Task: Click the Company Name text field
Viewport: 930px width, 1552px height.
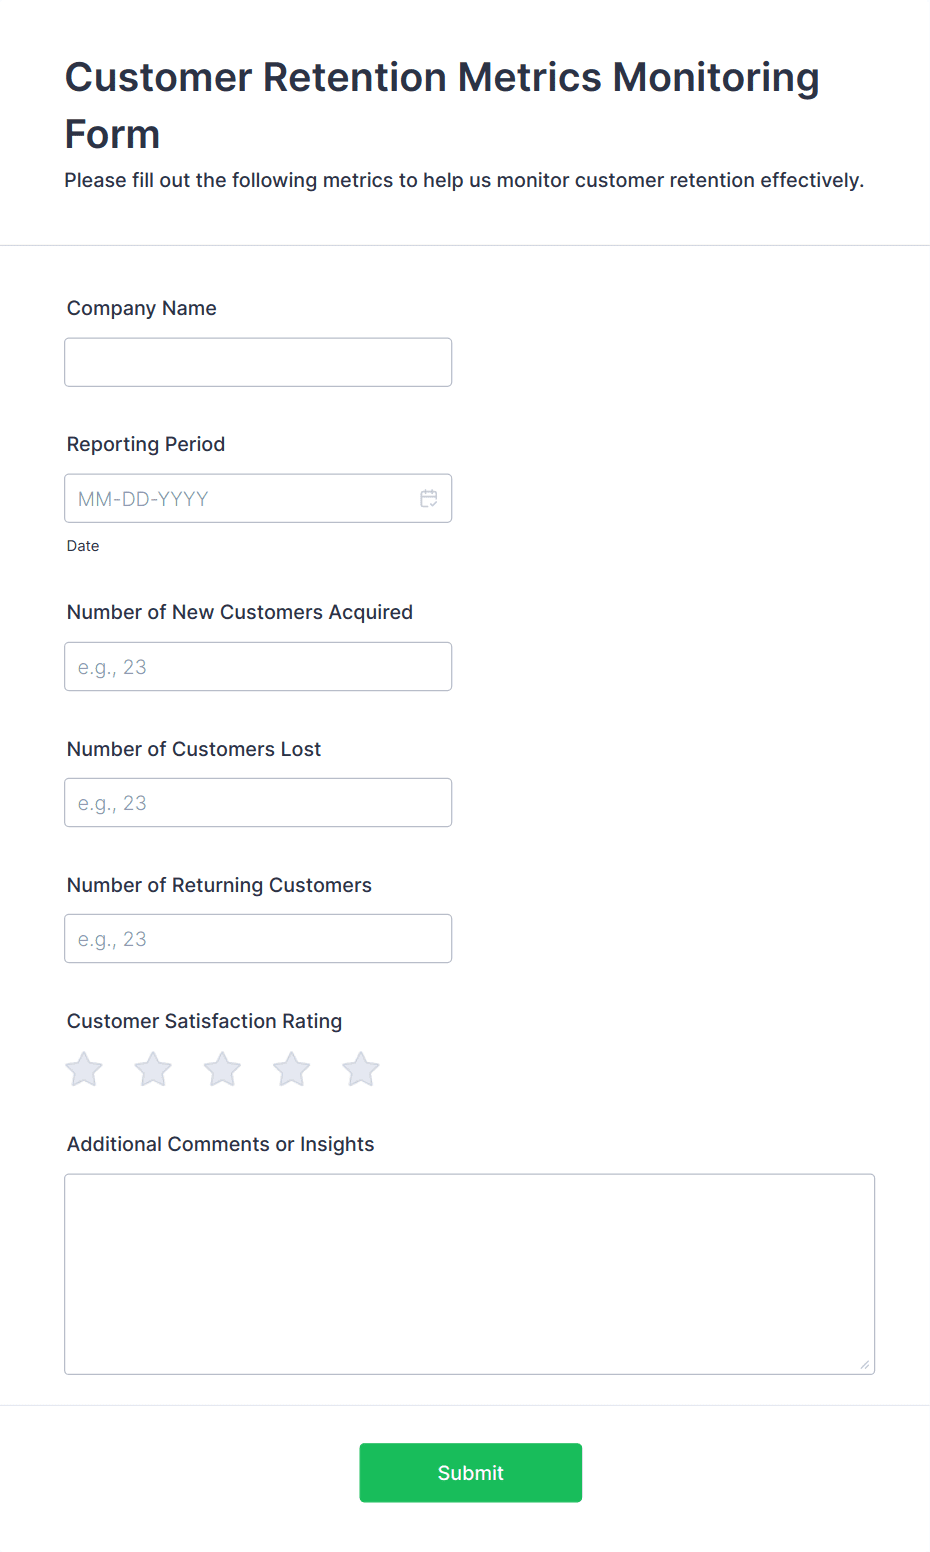Action: coord(258,362)
